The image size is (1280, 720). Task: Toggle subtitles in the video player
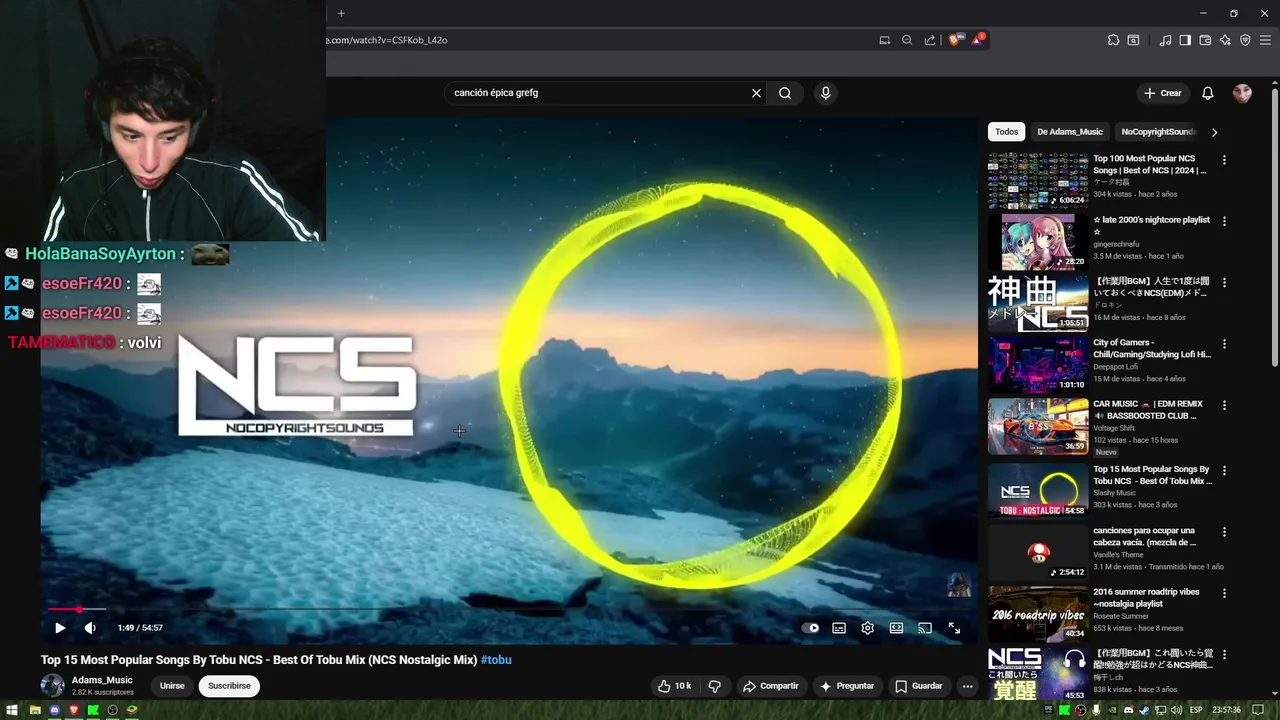(839, 628)
